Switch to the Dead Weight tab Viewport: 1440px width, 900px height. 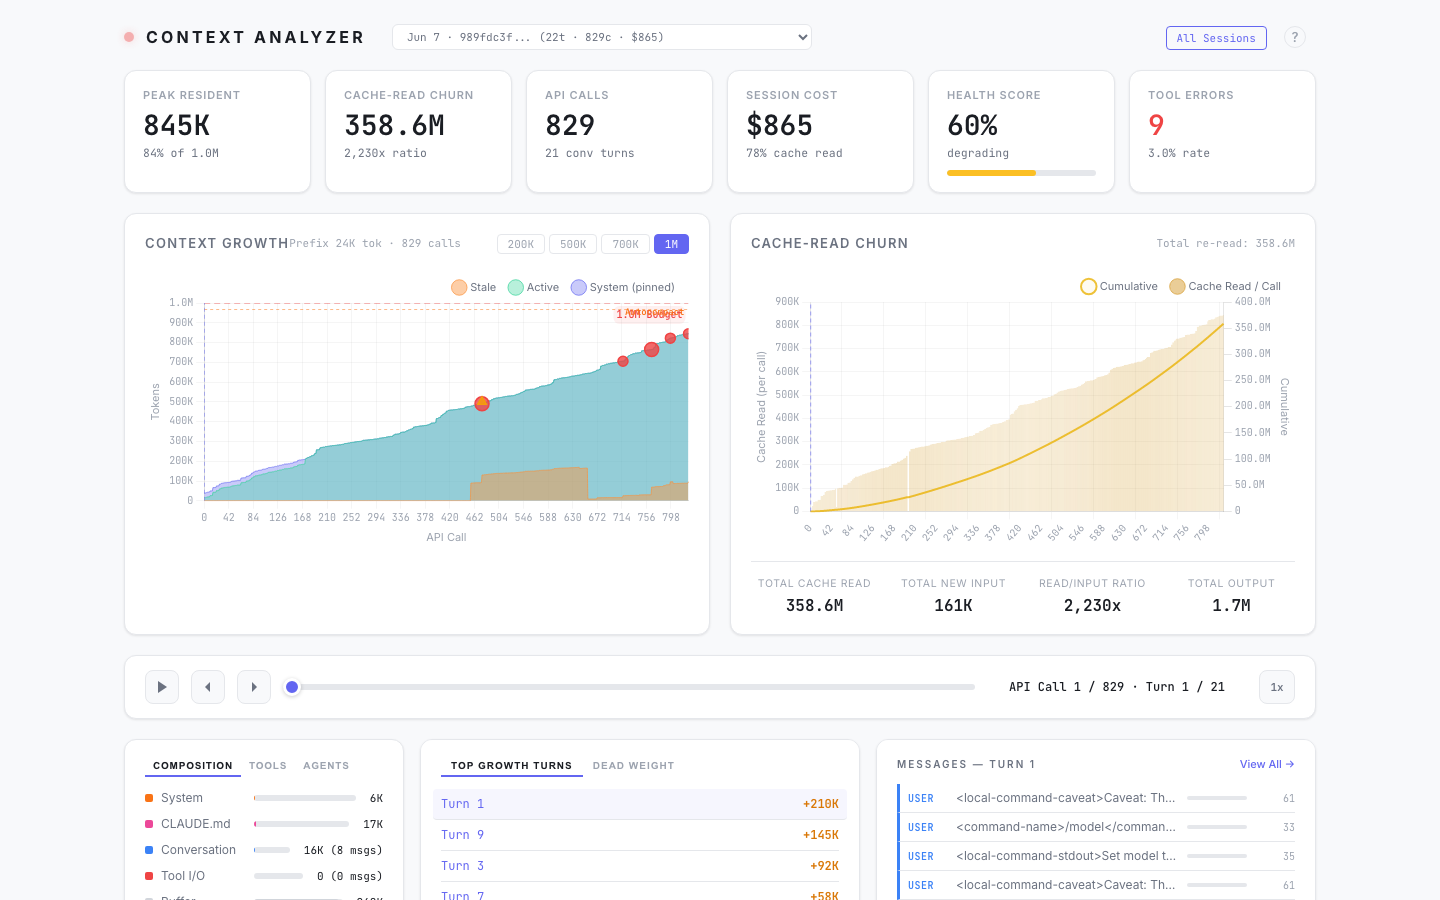(x=634, y=766)
